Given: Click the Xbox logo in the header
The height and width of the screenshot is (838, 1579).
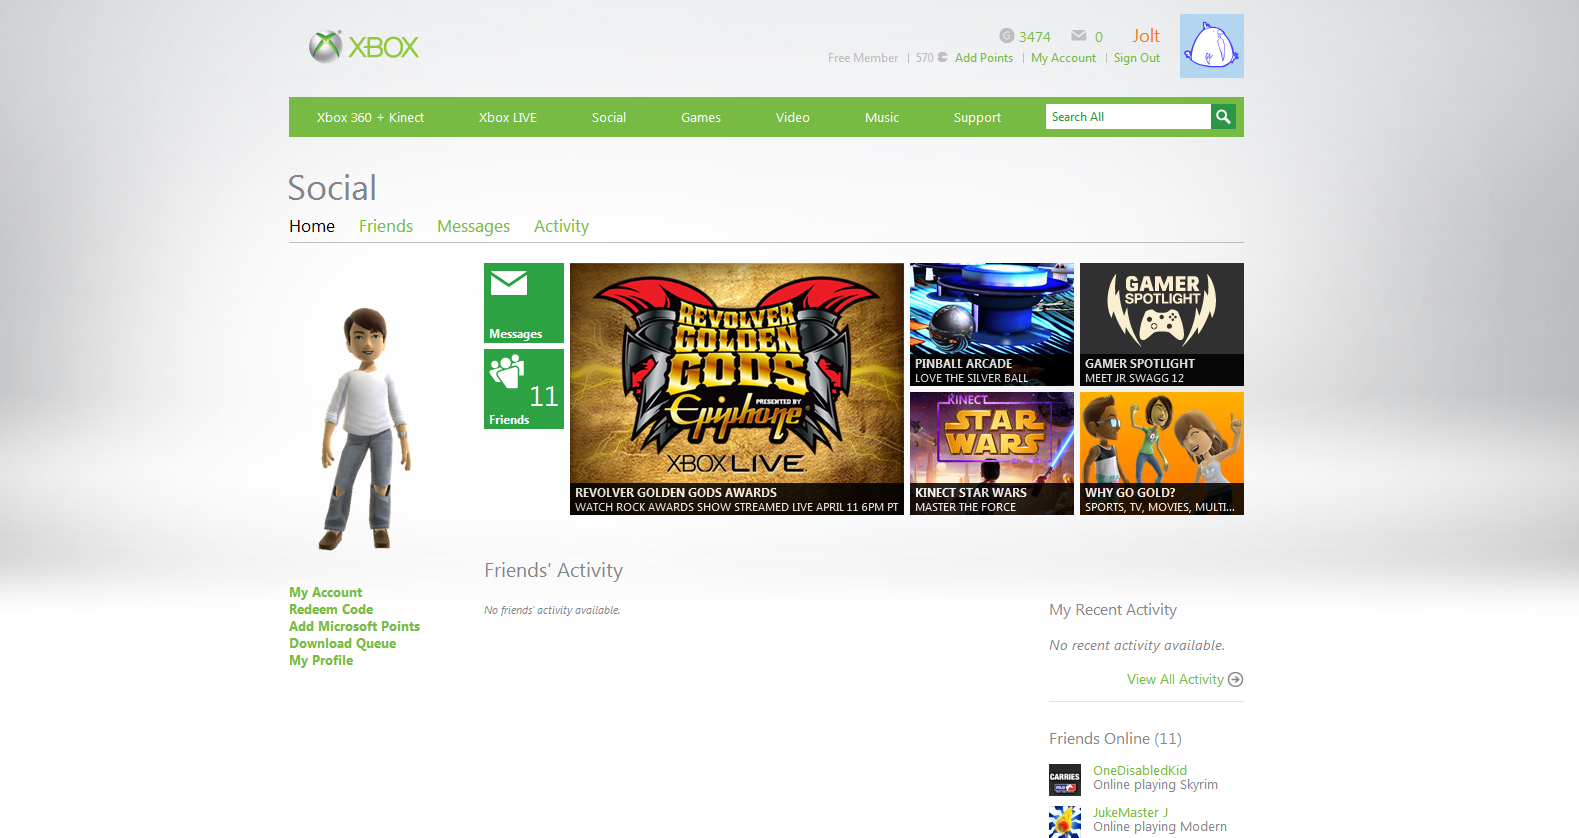Looking at the screenshot, I should [x=363, y=46].
